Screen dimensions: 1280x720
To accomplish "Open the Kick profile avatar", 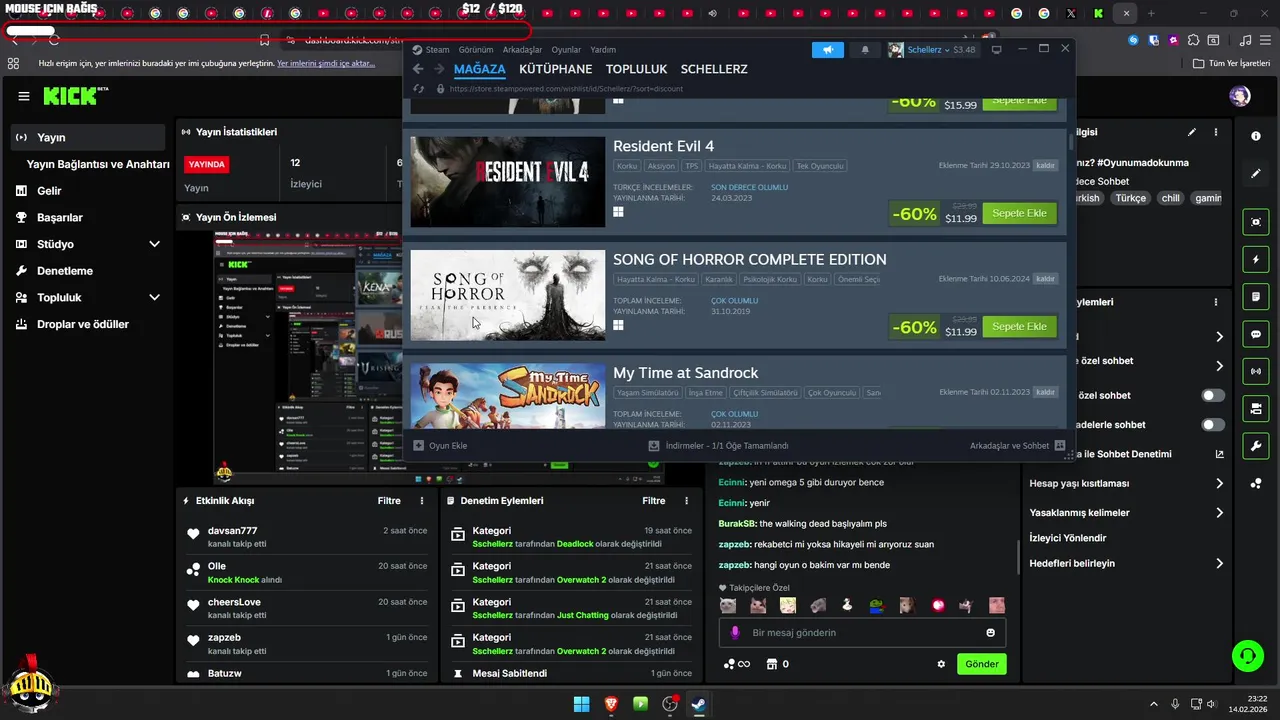I will (1240, 96).
